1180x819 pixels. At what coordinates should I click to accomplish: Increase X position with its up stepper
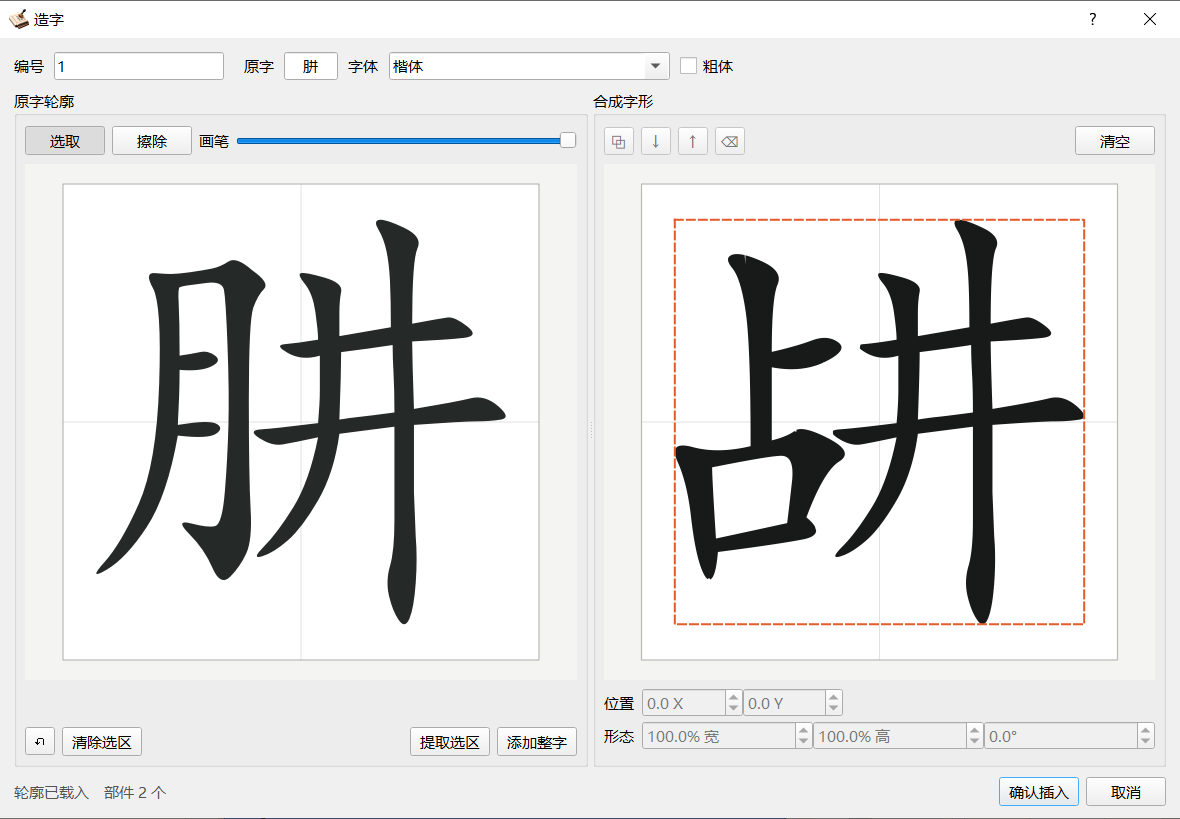click(x=734, y=697)
